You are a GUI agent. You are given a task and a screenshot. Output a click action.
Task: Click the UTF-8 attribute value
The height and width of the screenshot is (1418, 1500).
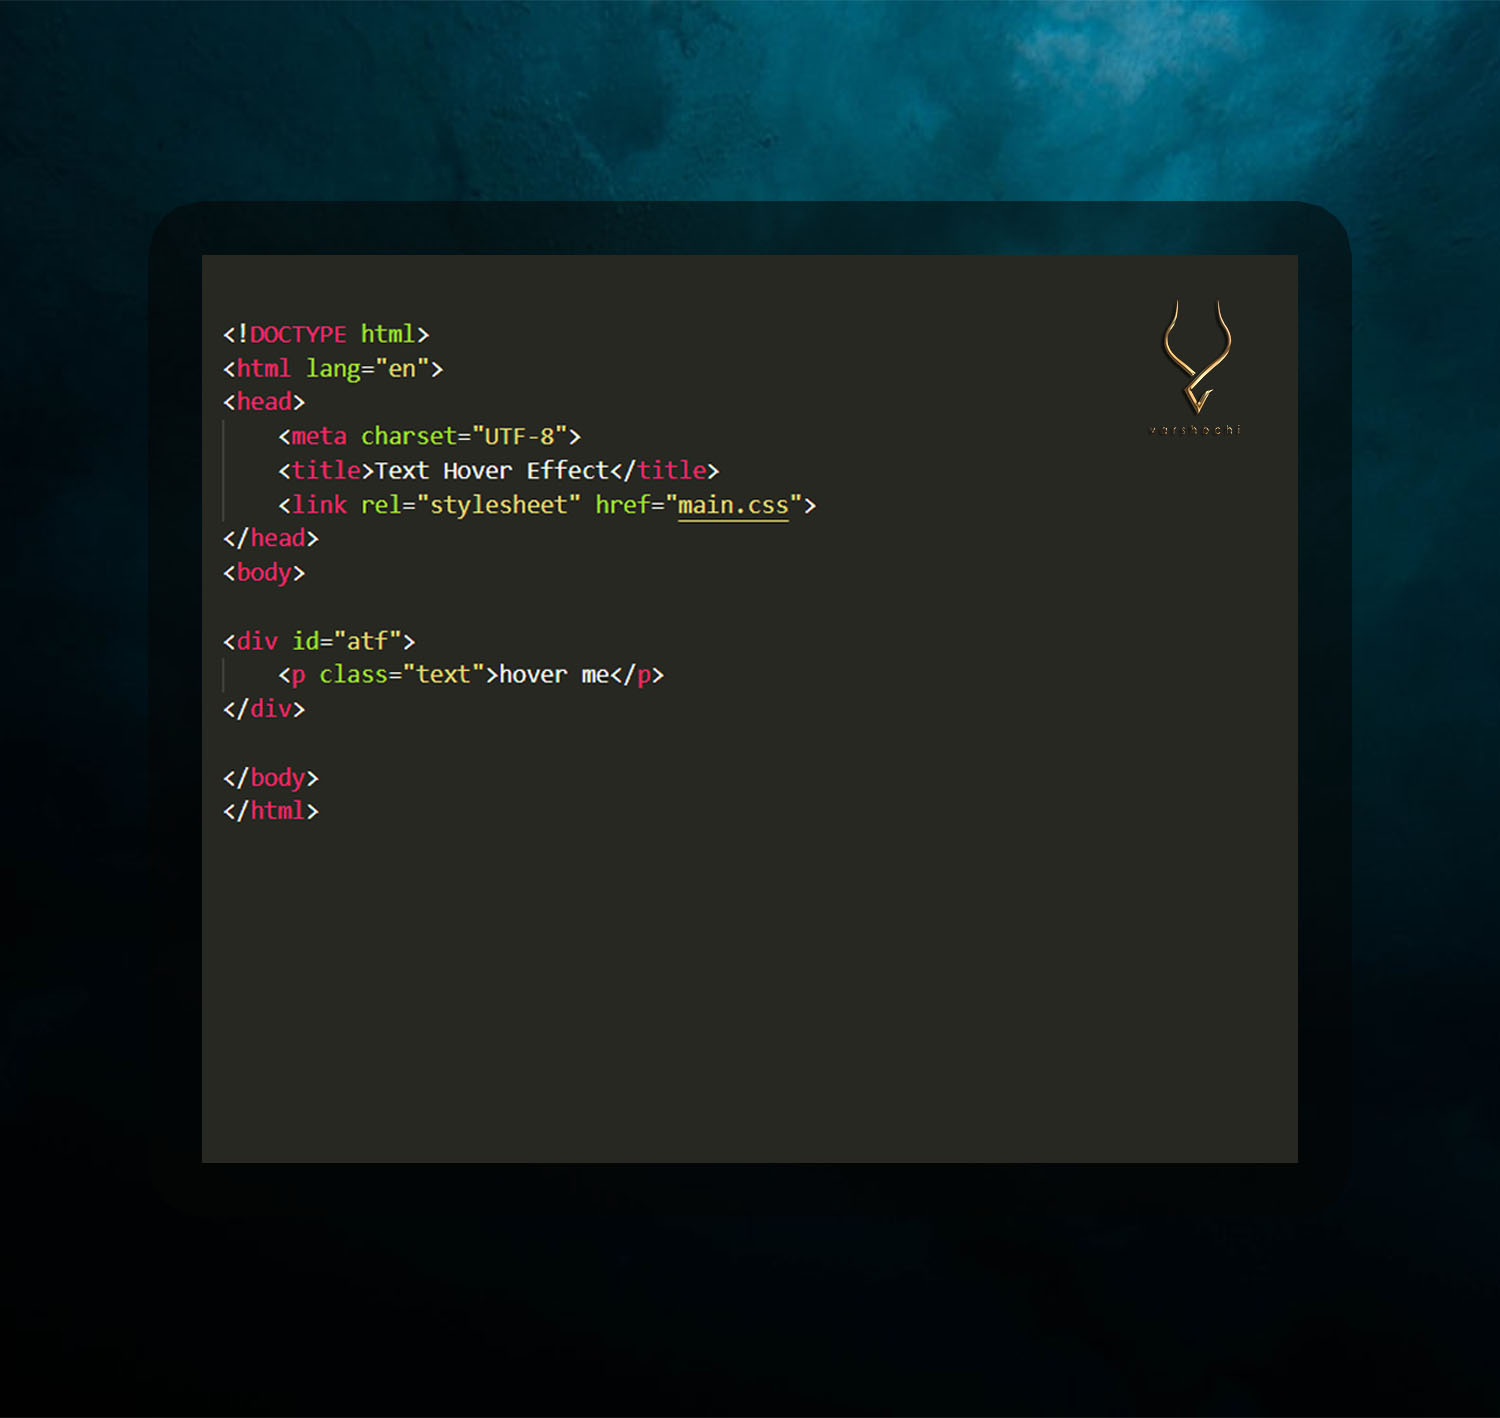click(x=516, y=436)
